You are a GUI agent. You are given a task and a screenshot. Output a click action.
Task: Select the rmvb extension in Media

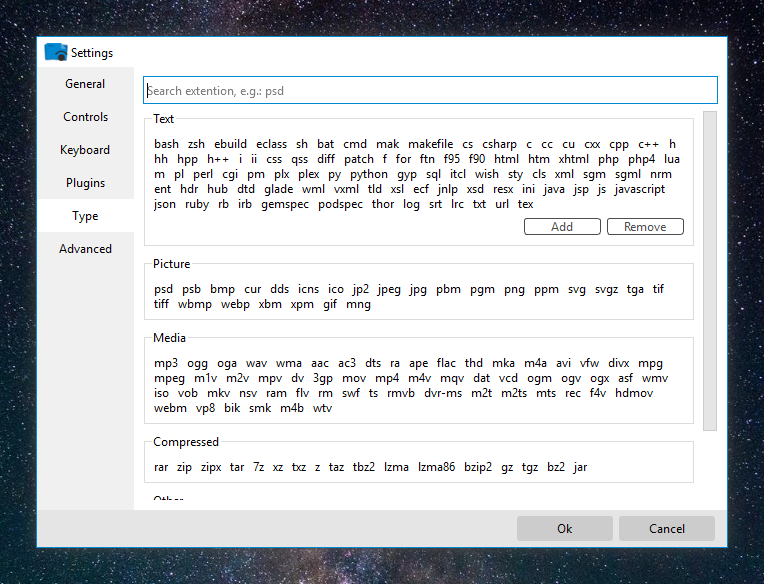[x=401, y=394]
